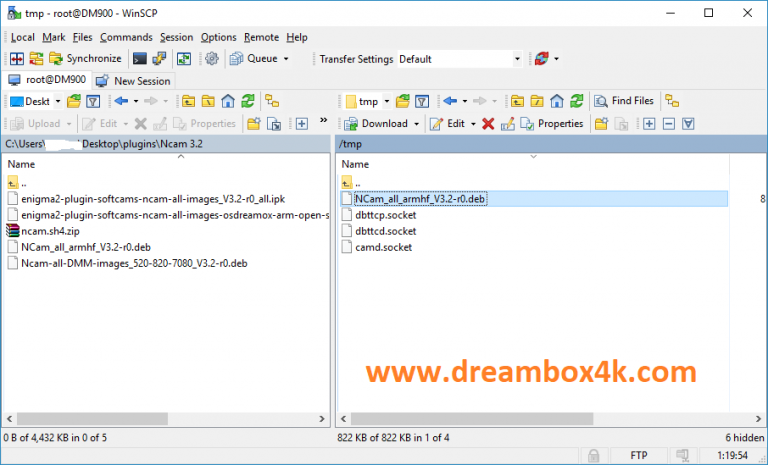This screenshot has height=465, width=768.
Task: Click remote unselect files minus icon
Action: pos(669,124)
